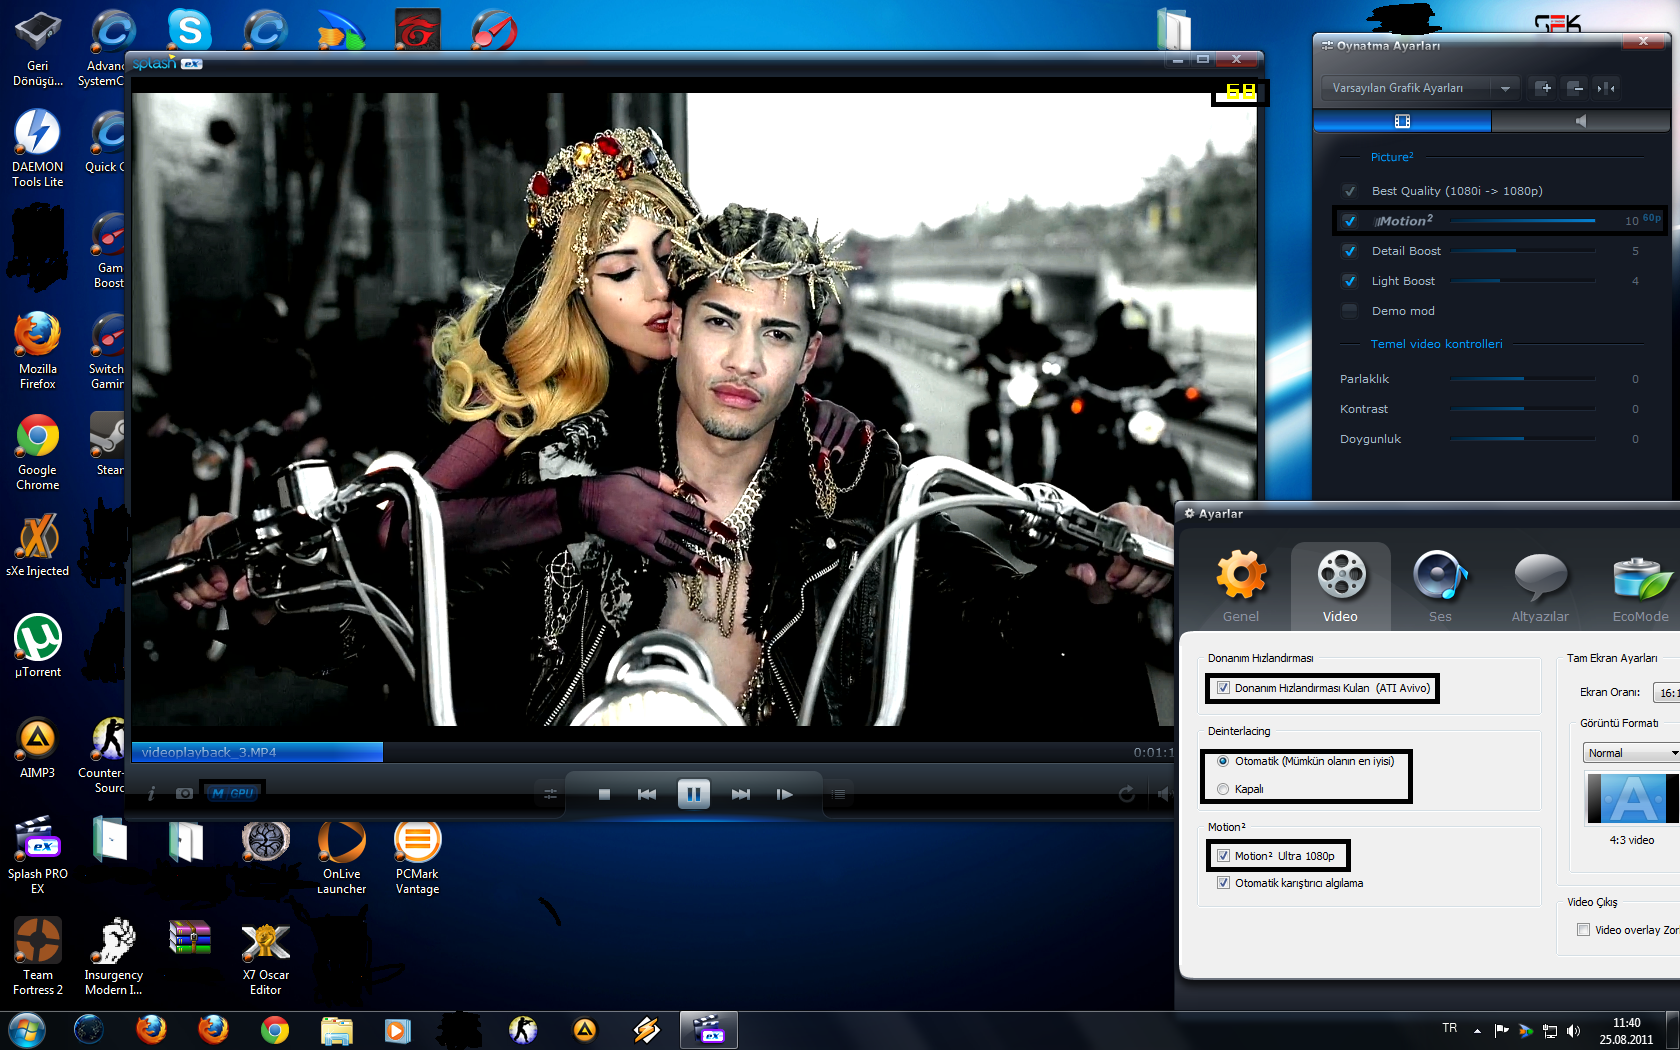Click the system tray volume icon
This screenshot has width=1680, height=1050.
pyautogui.click(x=1573, y=1030)
